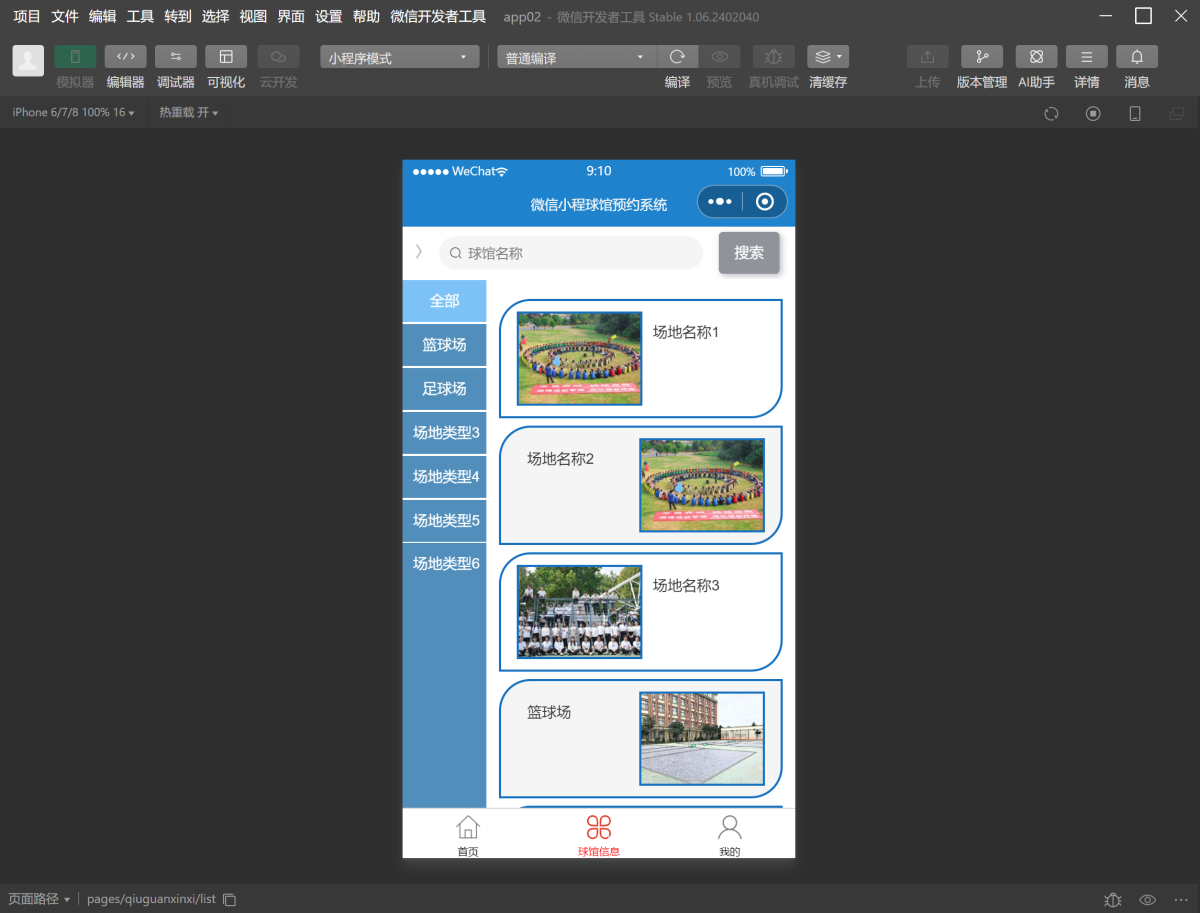Toggle the Debugger panel button

click(x=175, y=57)
